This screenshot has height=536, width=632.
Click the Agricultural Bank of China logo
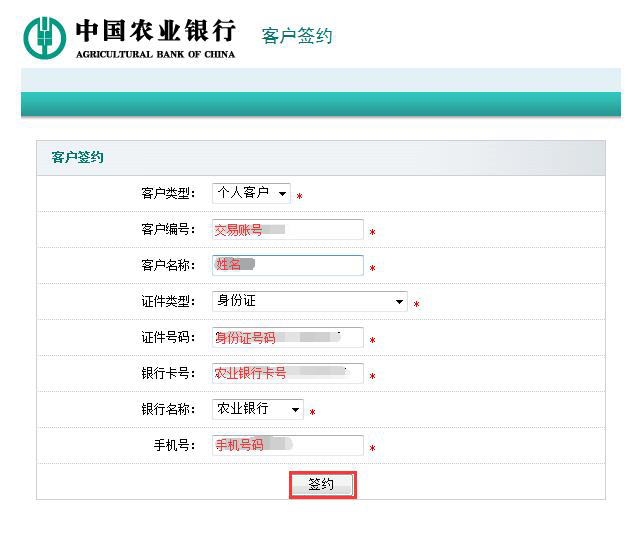pos(44,38)
